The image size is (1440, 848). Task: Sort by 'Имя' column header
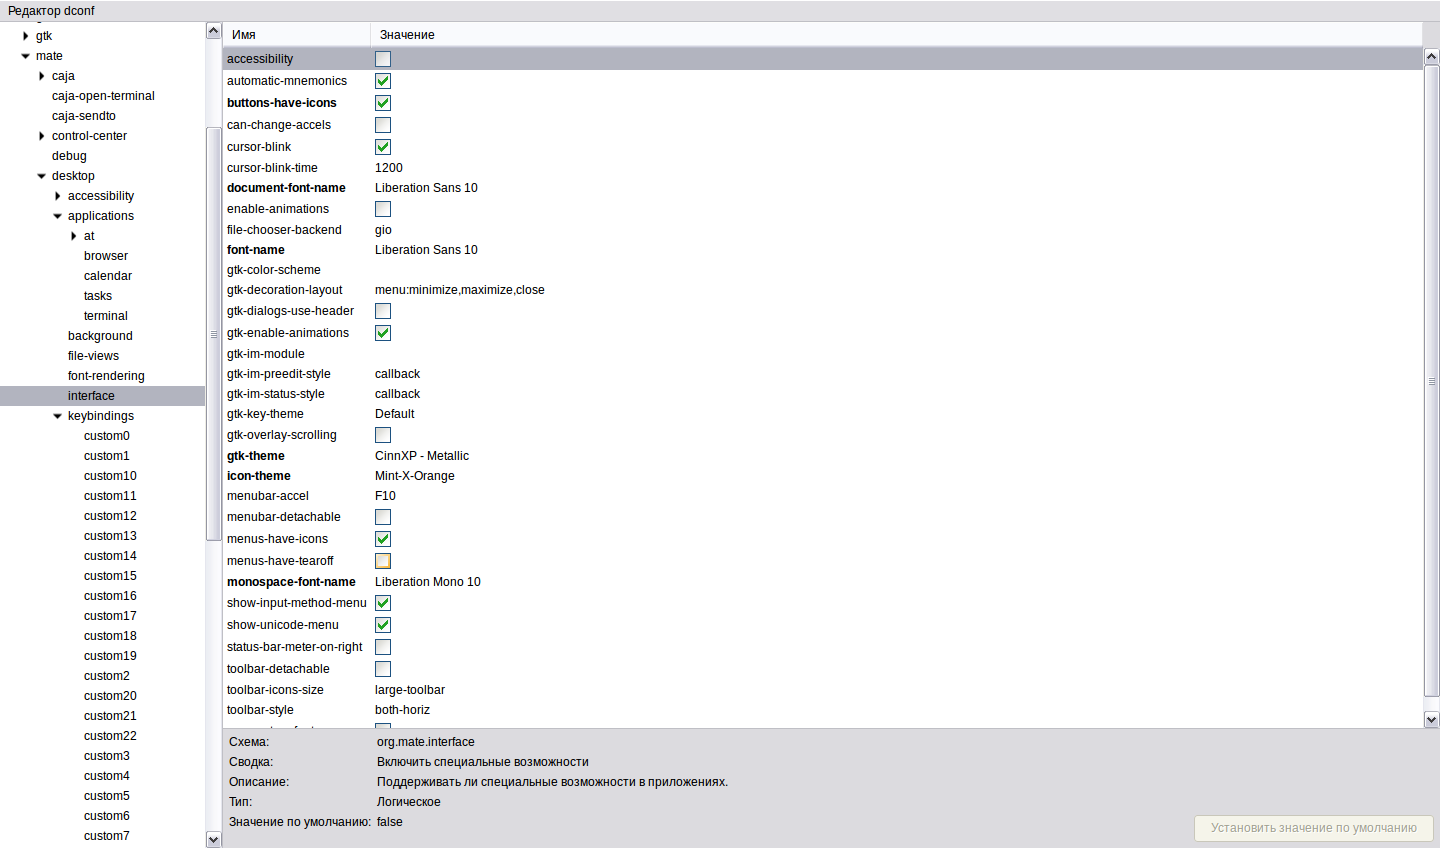[x=296, y=34]
